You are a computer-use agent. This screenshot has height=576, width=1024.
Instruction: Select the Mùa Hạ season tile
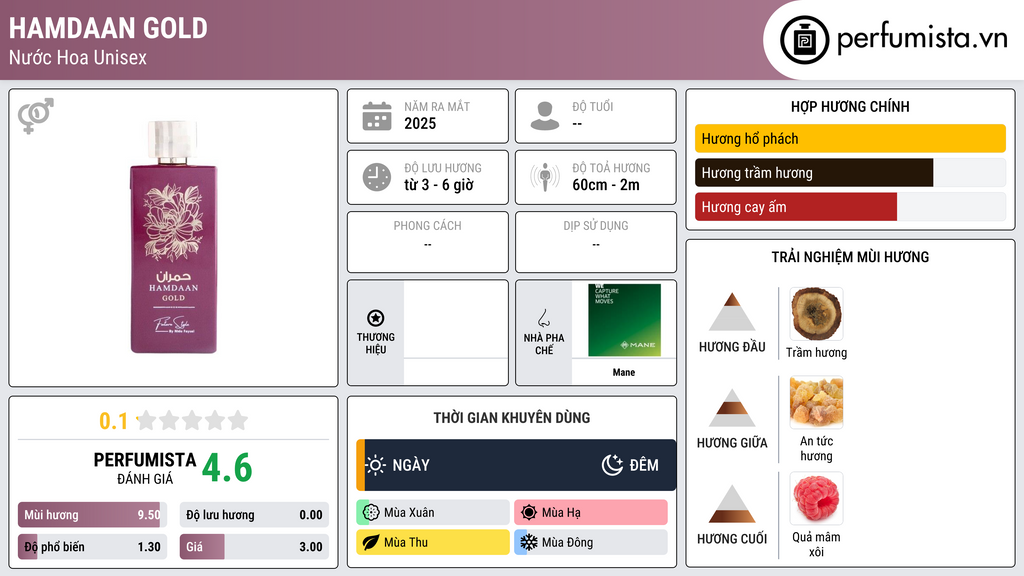(591, 513)
